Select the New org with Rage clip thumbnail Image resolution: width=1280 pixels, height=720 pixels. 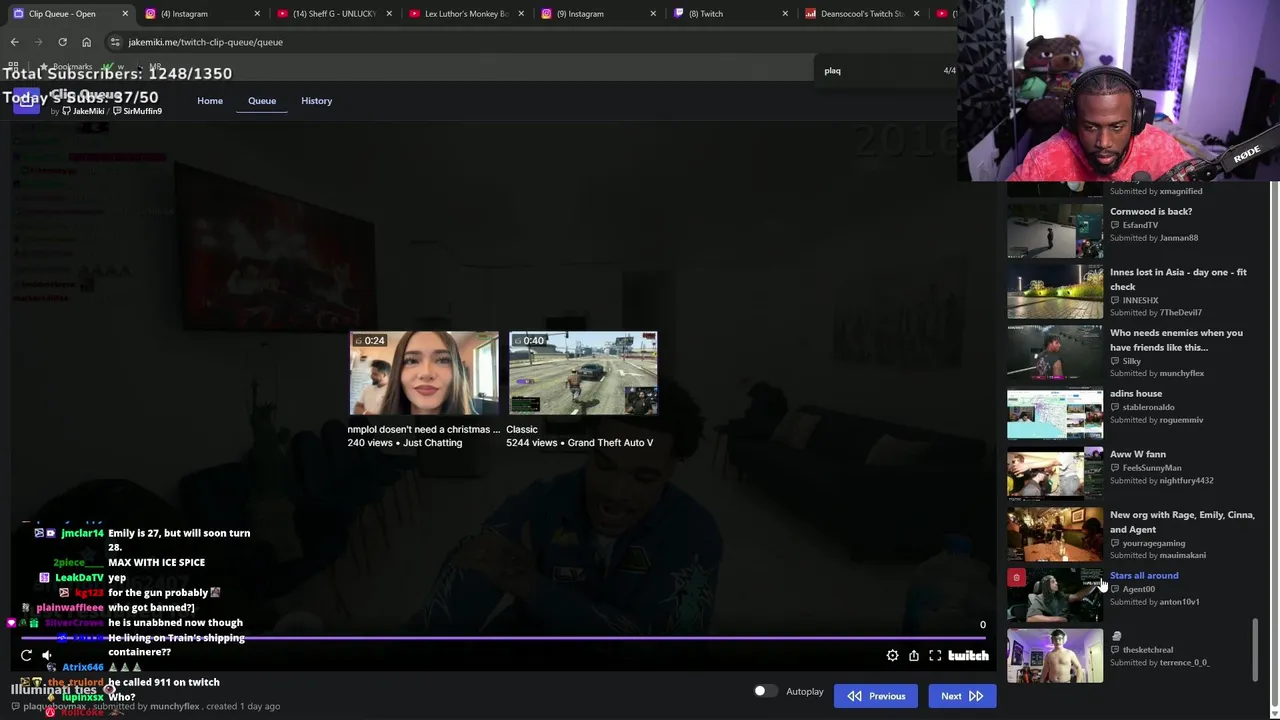click(1055, 534)
